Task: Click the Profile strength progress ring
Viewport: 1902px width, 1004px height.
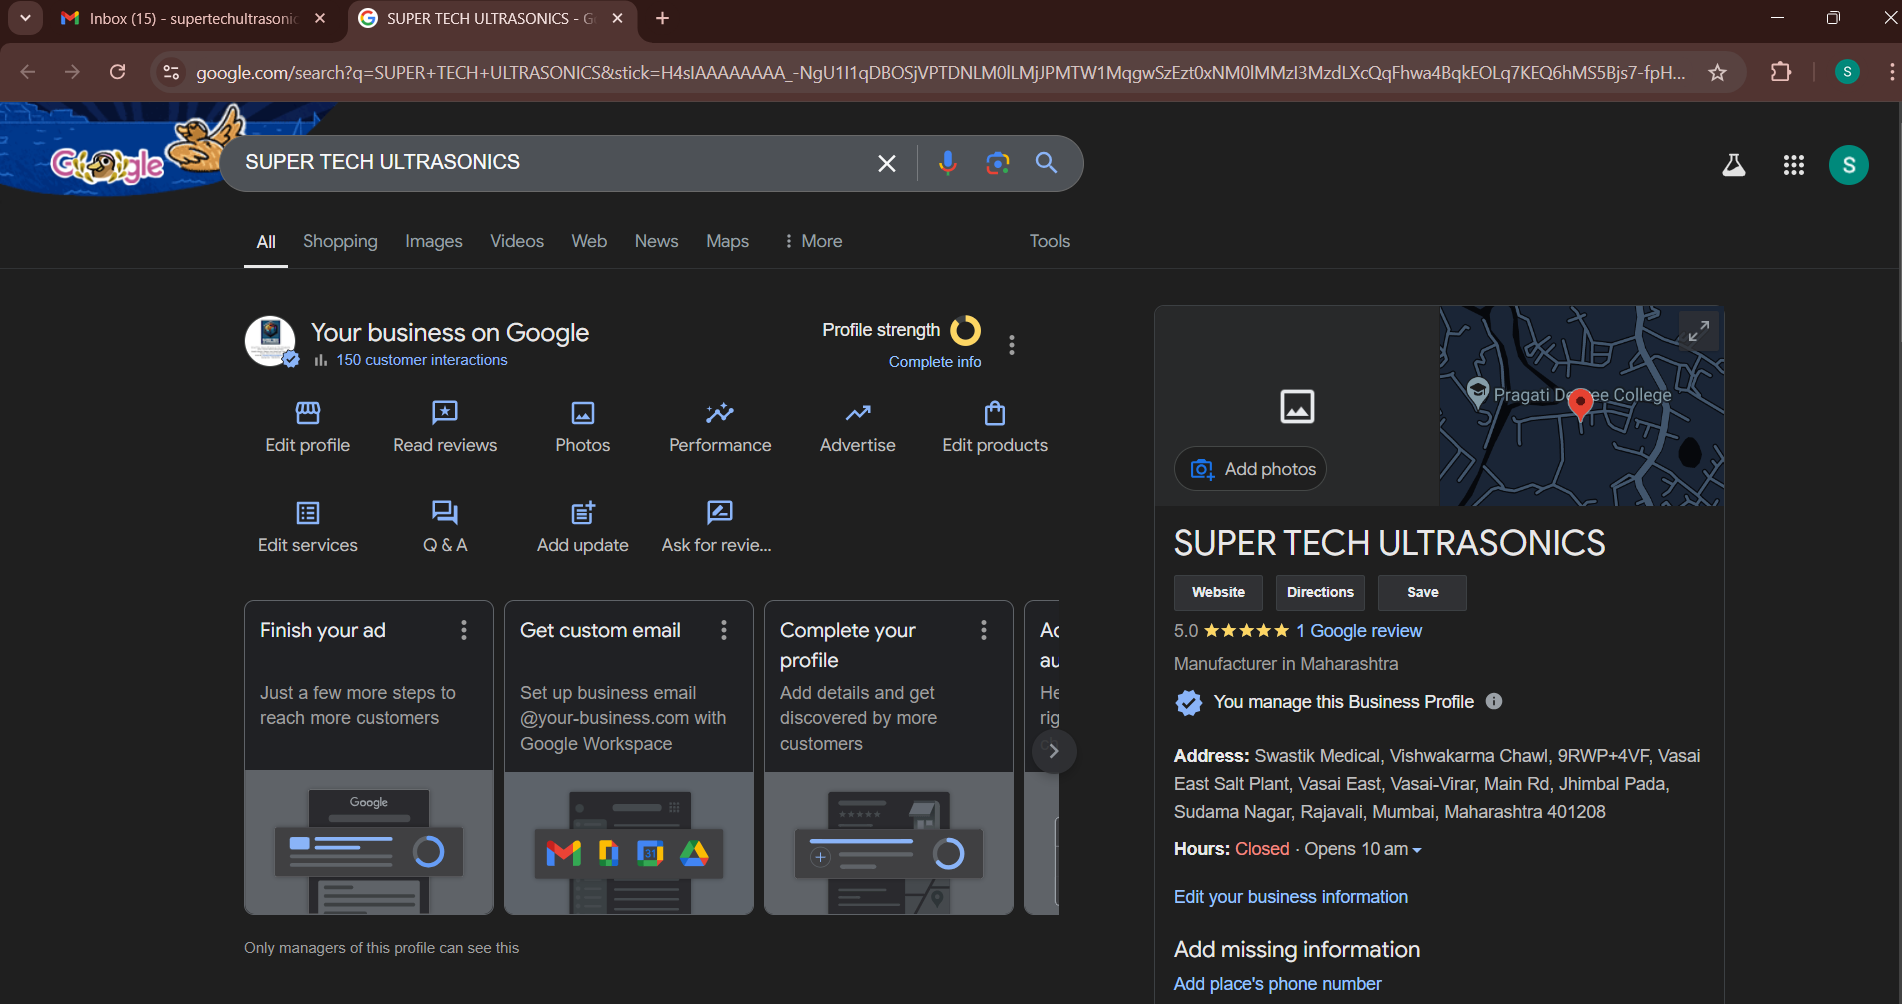Action: point(965,330)
